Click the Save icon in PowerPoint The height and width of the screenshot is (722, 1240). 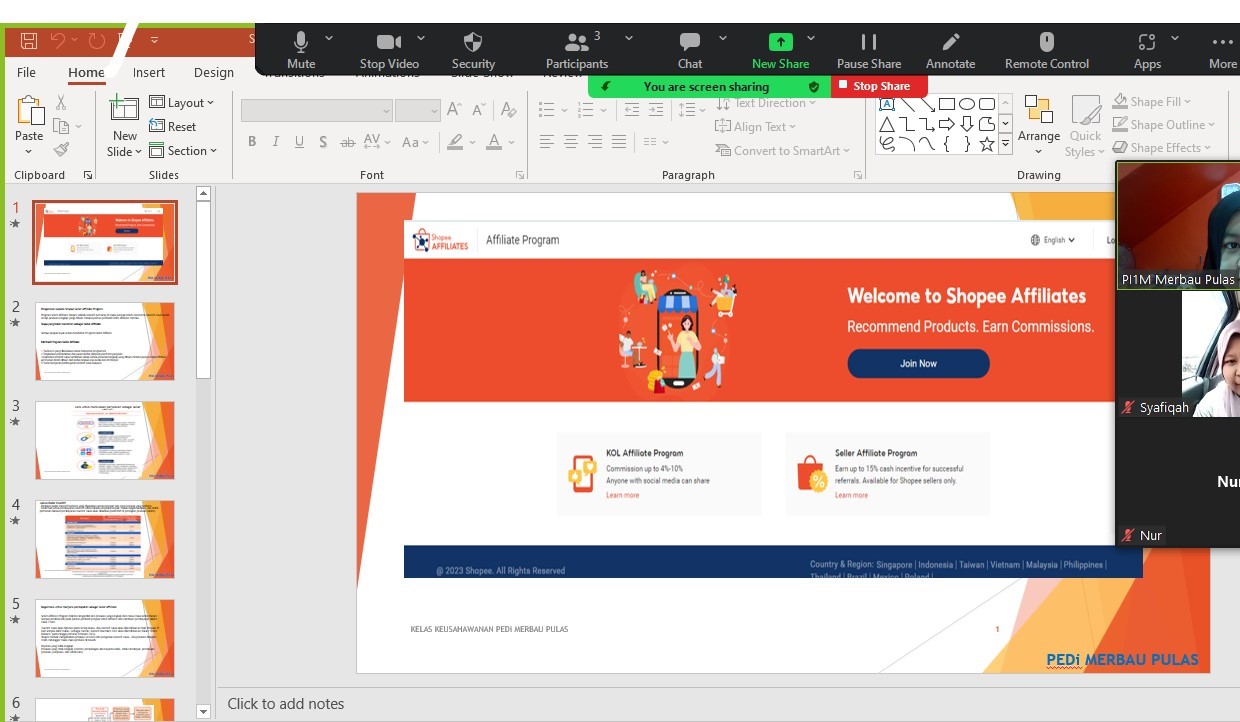click(29, 41)
